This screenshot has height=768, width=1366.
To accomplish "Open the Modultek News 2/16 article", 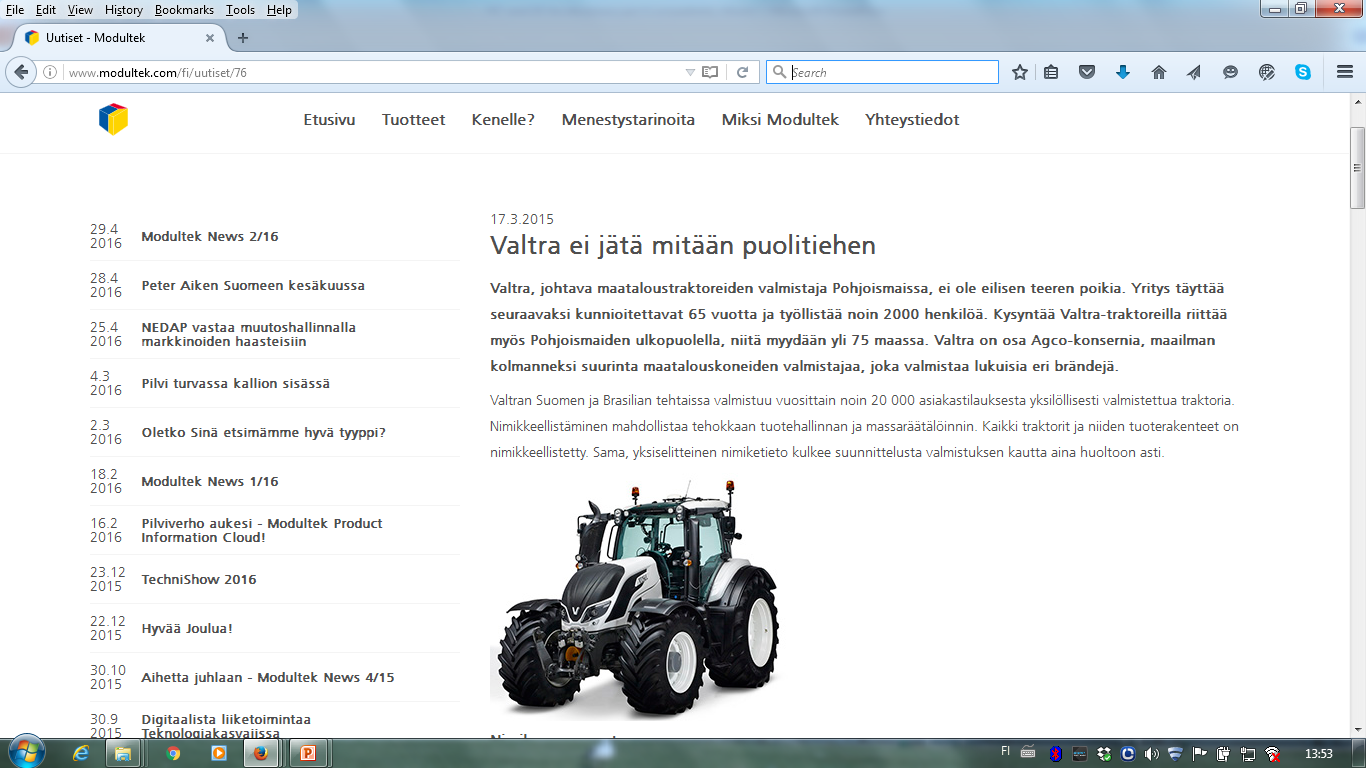I will click(x=210, y=237).
